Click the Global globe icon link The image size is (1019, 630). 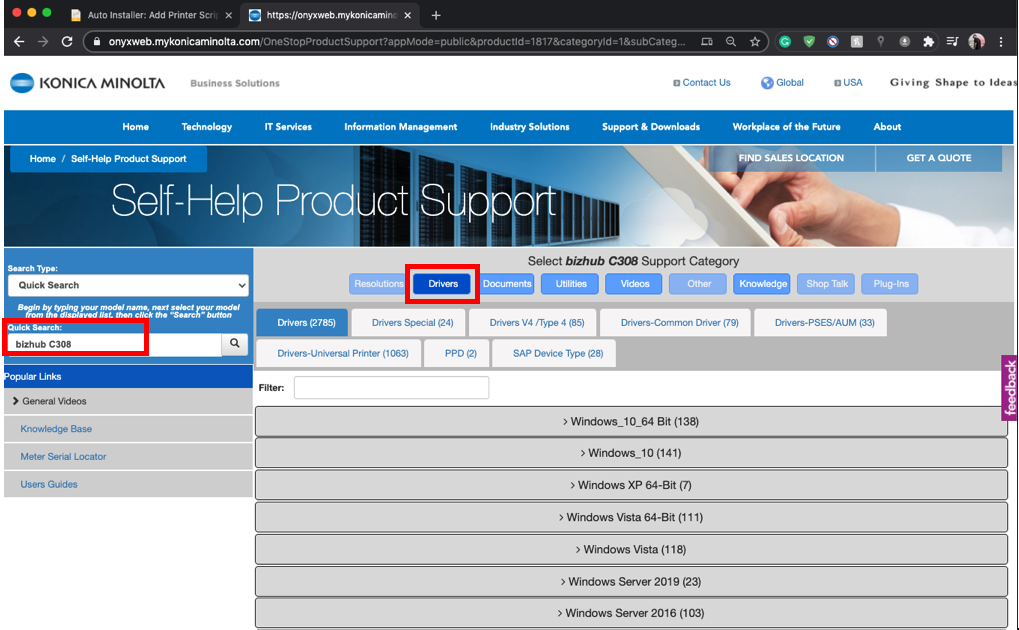pyautogui.click(x=782, y=83)
